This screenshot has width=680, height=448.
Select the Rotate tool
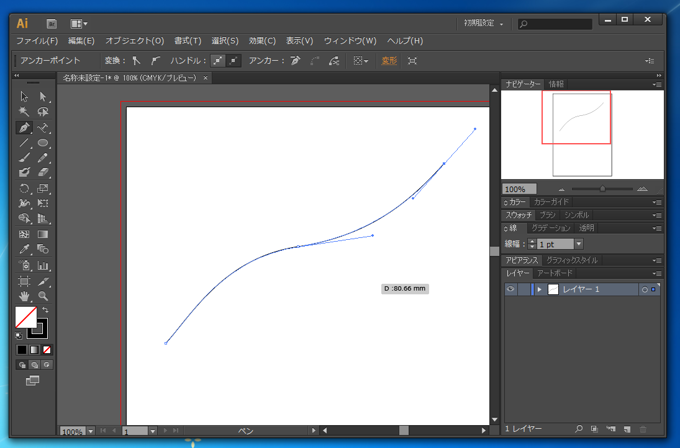tap(24, 188)
